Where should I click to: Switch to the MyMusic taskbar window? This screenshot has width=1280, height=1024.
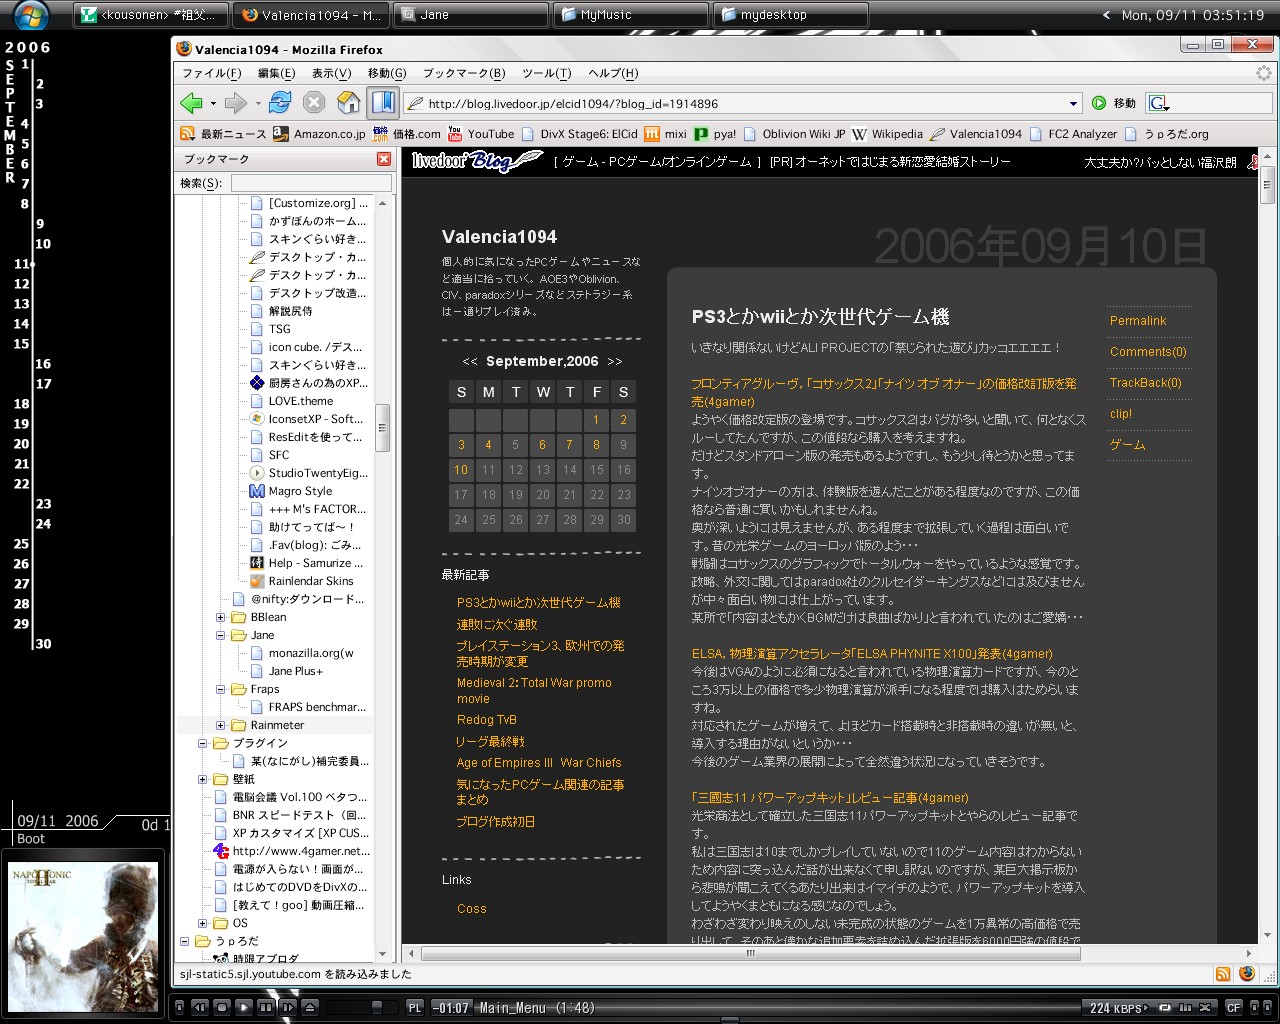[x=631, y=15]
